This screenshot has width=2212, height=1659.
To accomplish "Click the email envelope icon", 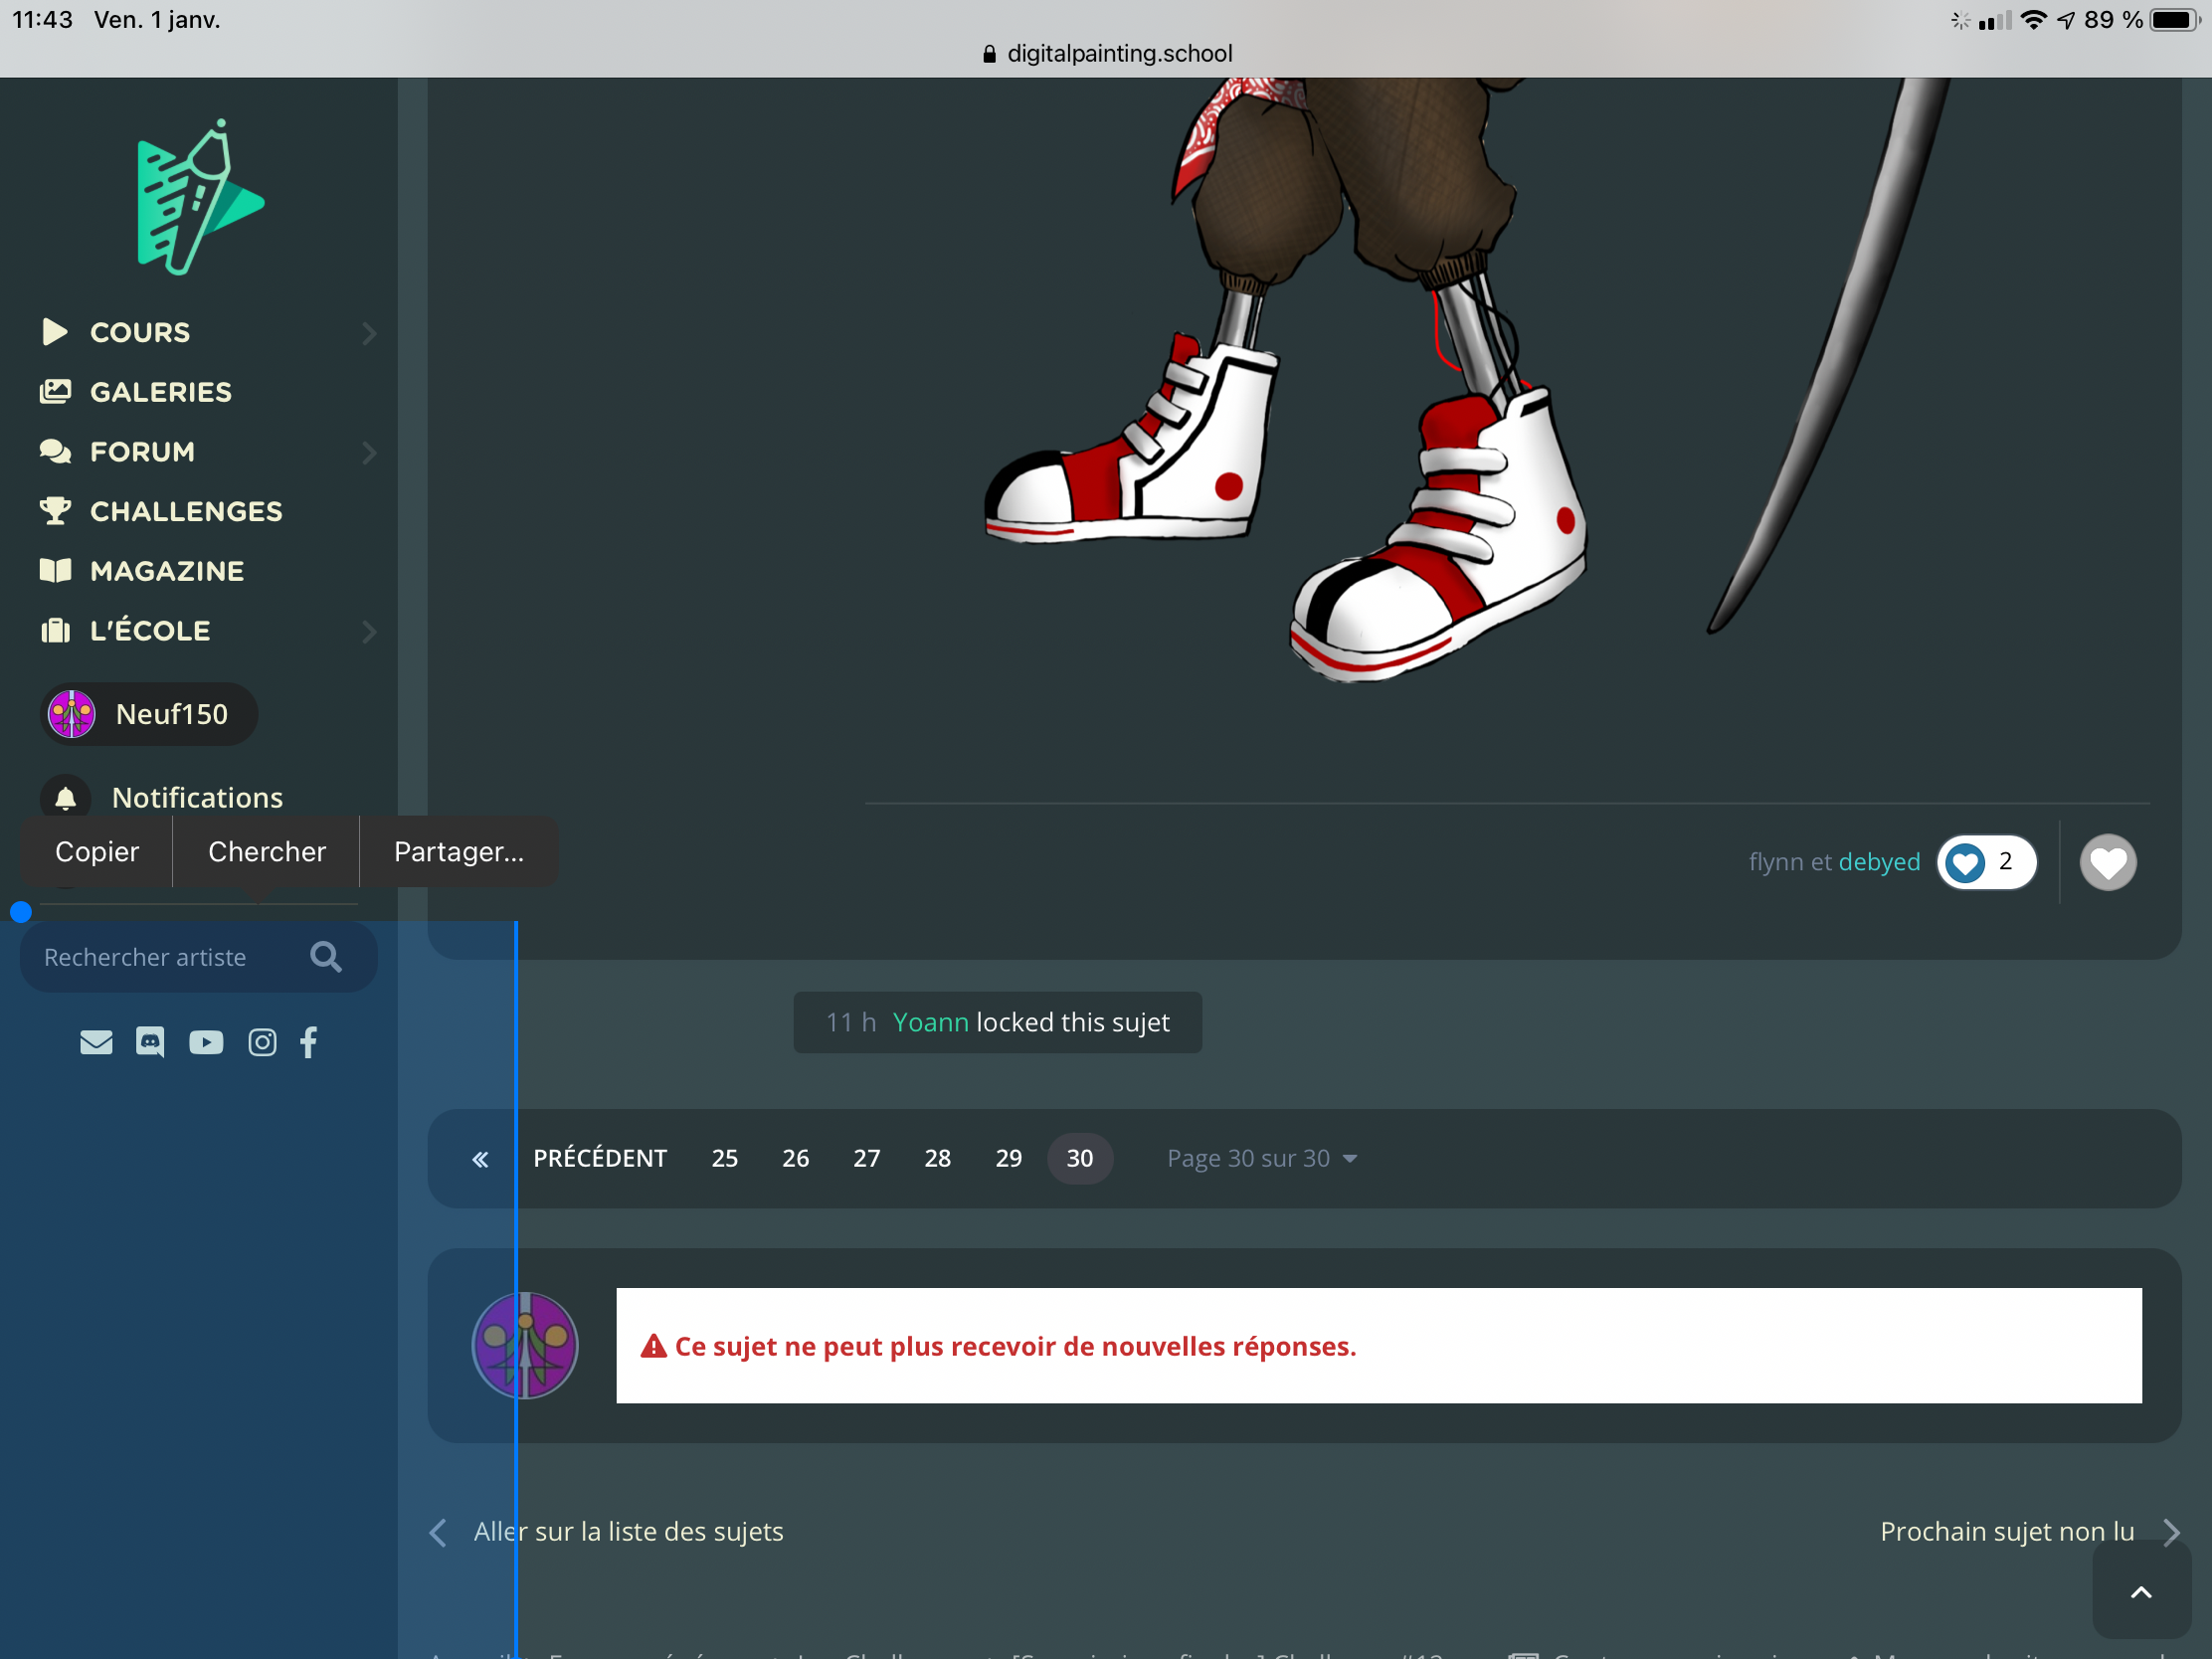I will 96,1042.
